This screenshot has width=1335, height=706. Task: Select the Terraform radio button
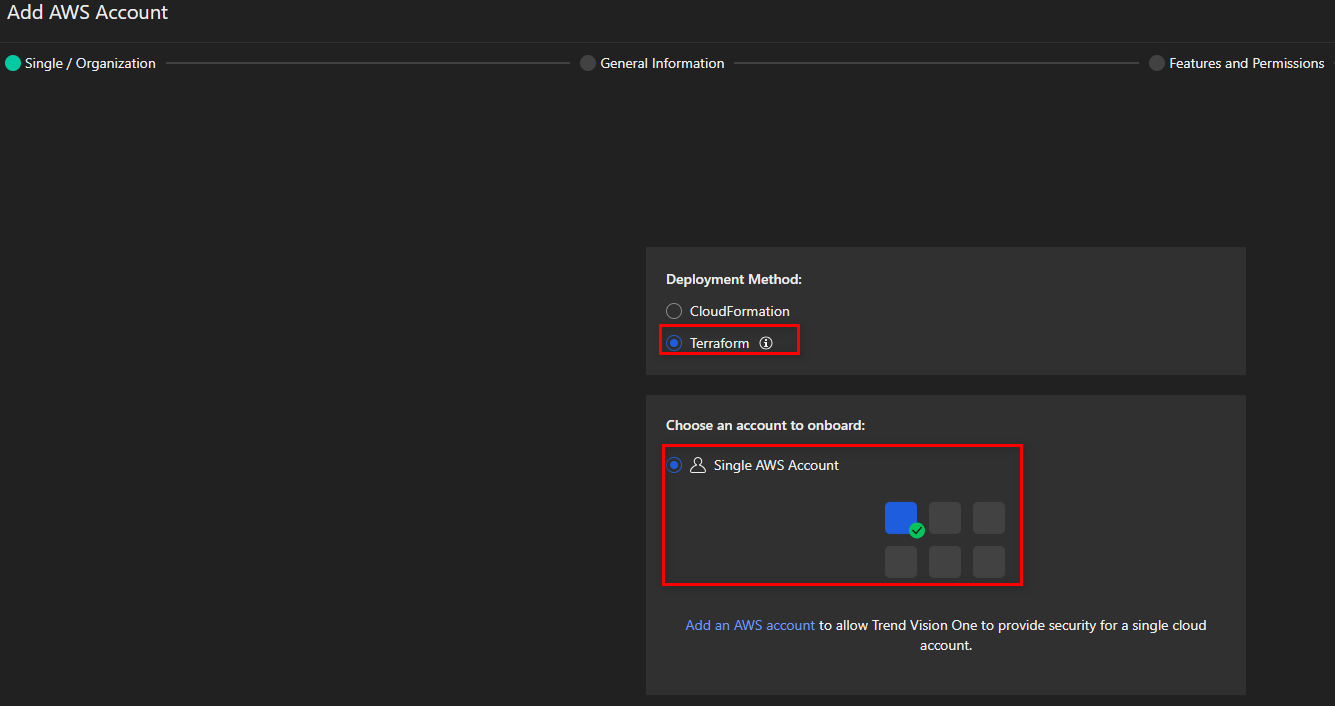(x=674, y=343)
